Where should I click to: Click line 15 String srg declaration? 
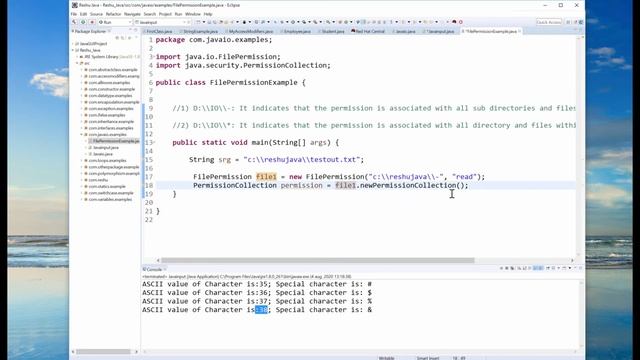(x=276, y=160)
